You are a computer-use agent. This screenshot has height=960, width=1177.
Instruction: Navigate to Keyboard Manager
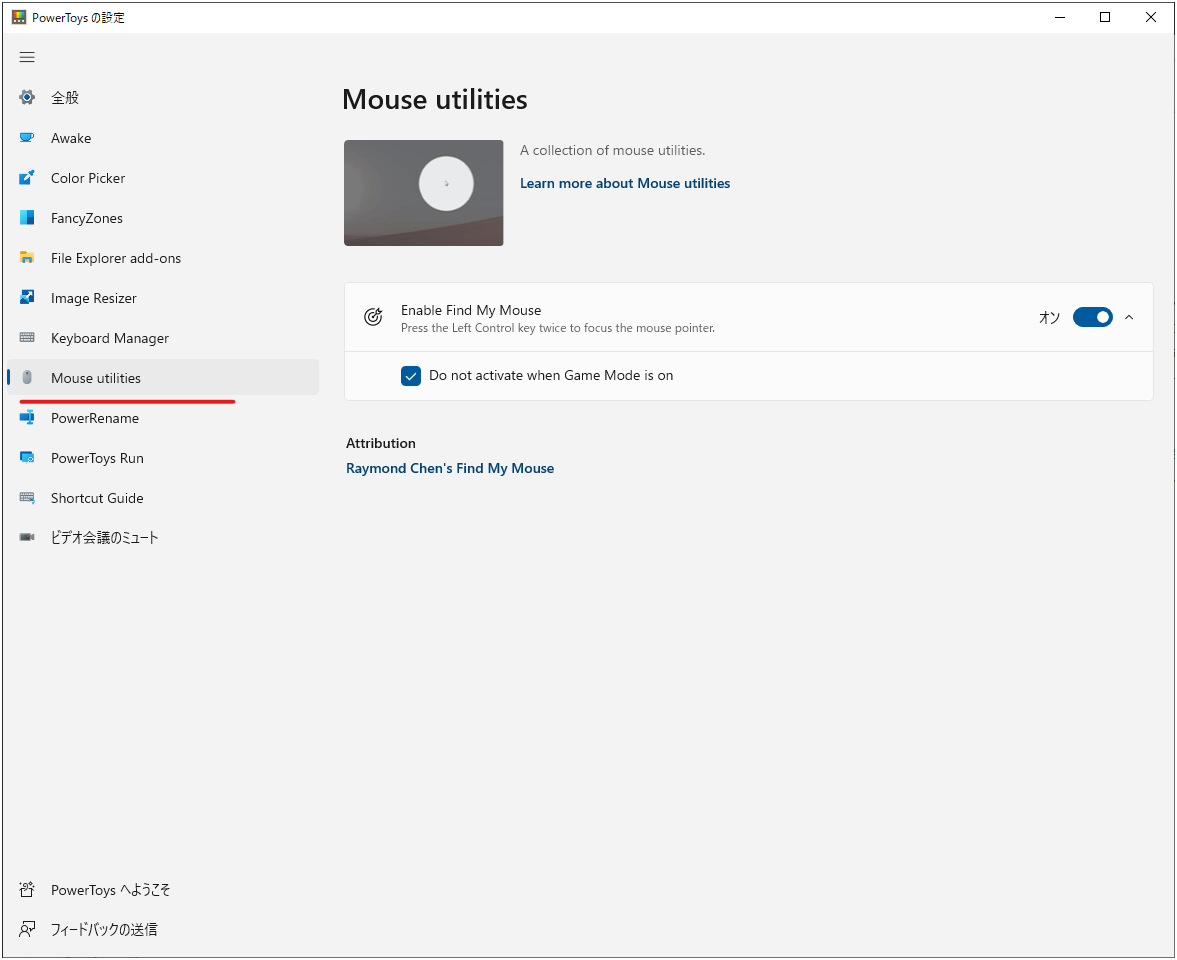(x=163, y=339)
